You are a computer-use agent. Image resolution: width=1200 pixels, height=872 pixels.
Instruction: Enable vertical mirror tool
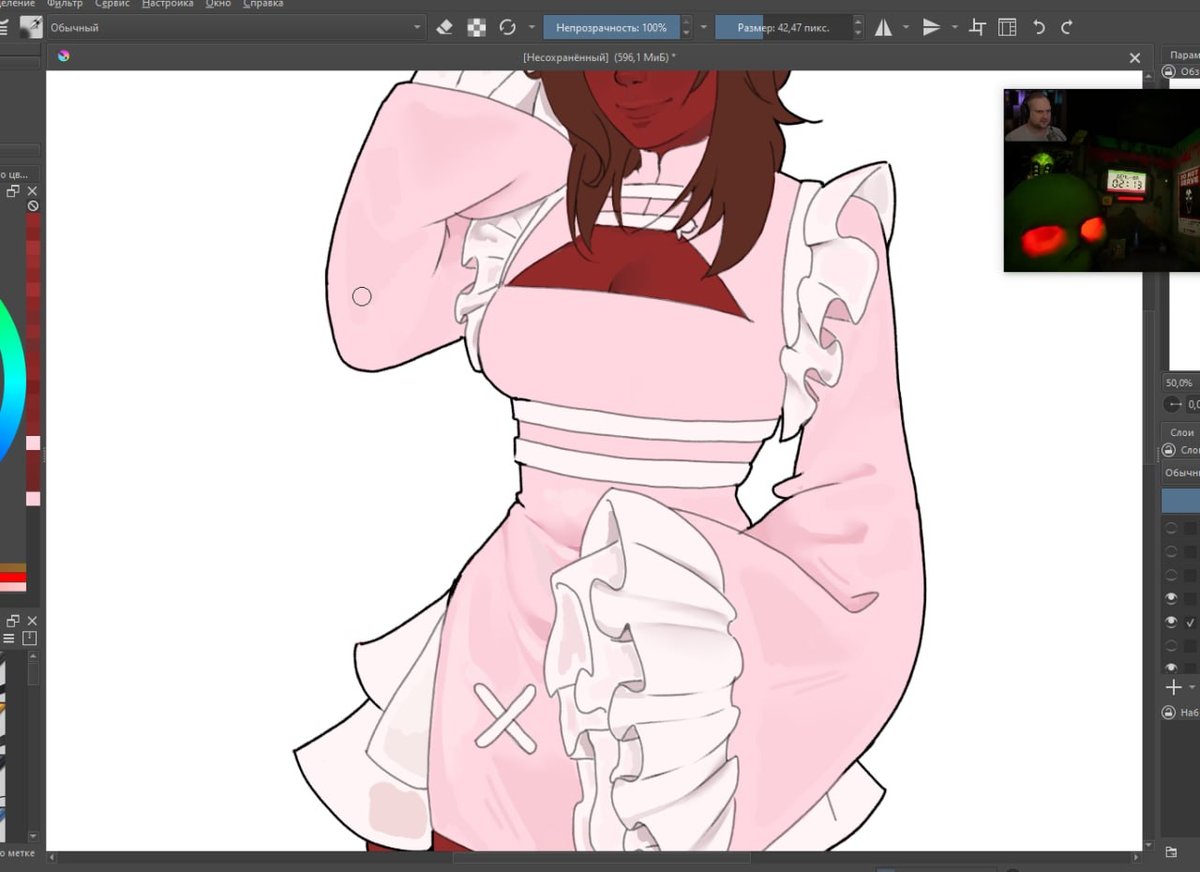point(931,27)
